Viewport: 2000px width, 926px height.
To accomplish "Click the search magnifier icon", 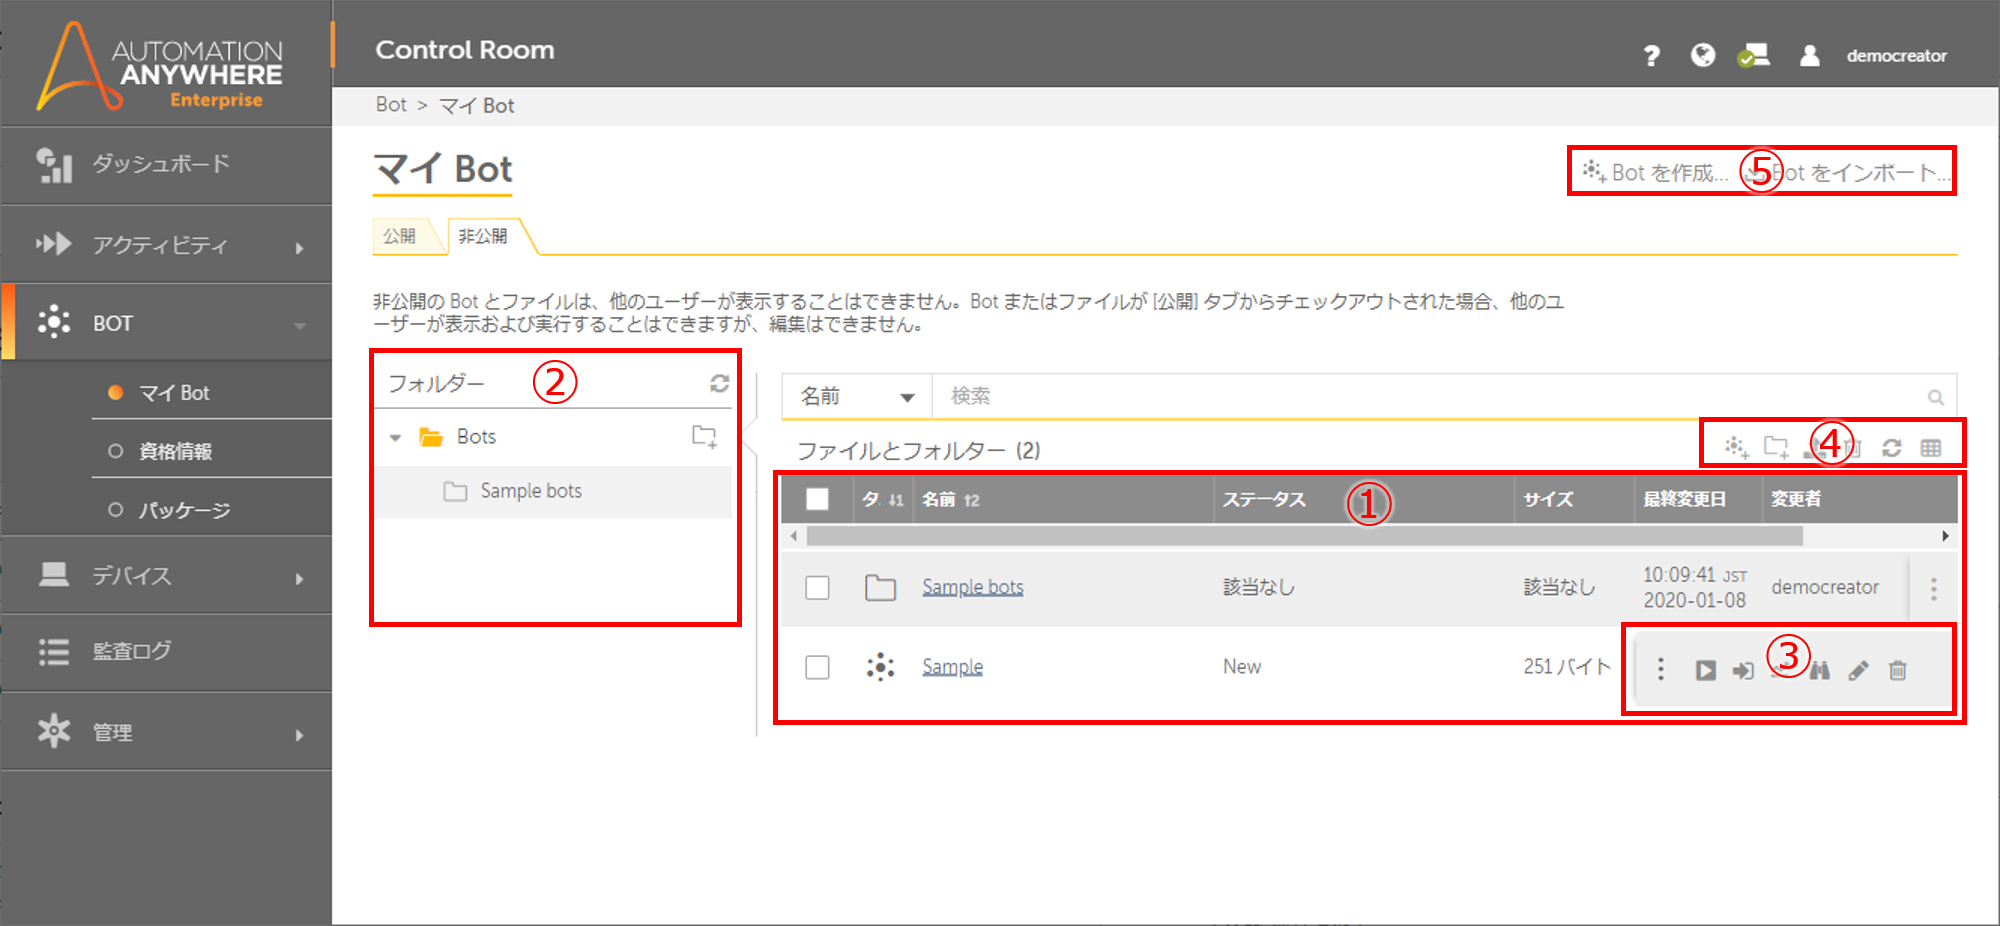I will [x=1936, y=397].
